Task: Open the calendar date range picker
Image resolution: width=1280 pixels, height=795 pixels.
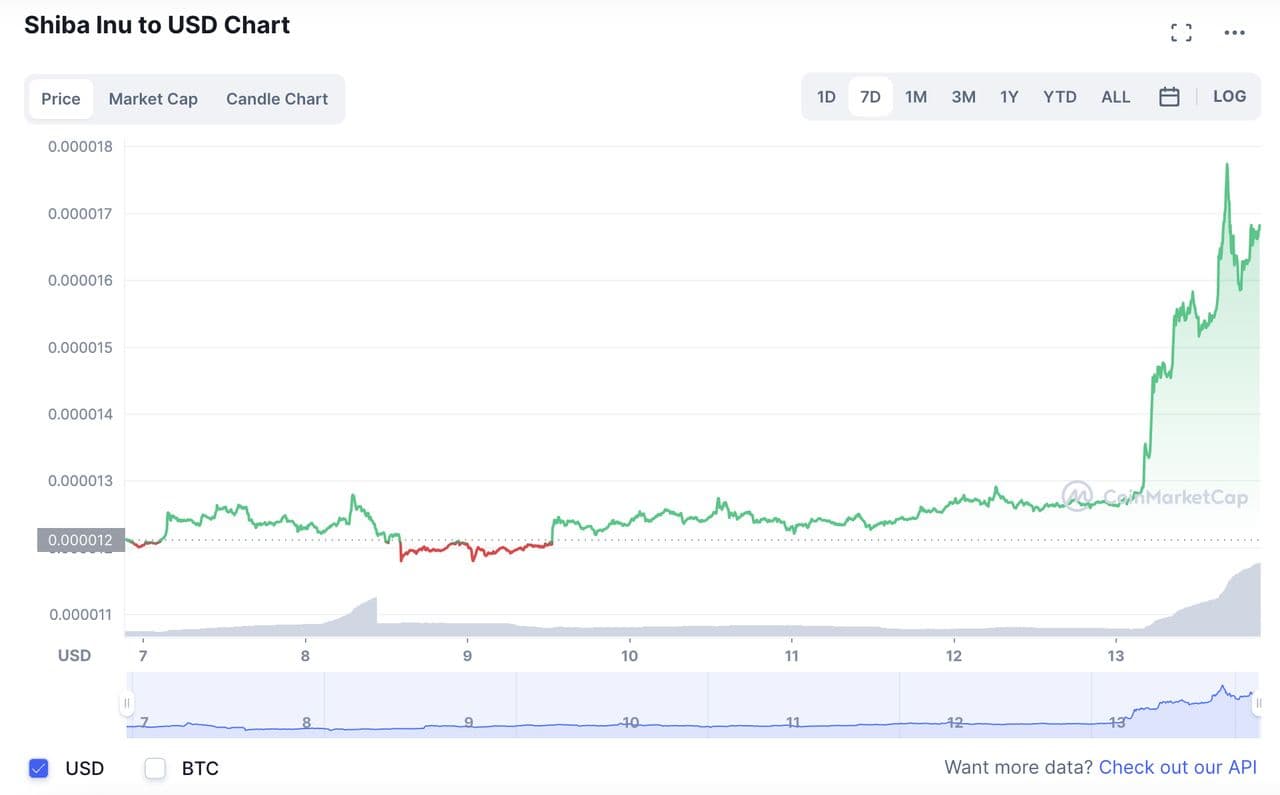Action: click(x=1169, y=97)
